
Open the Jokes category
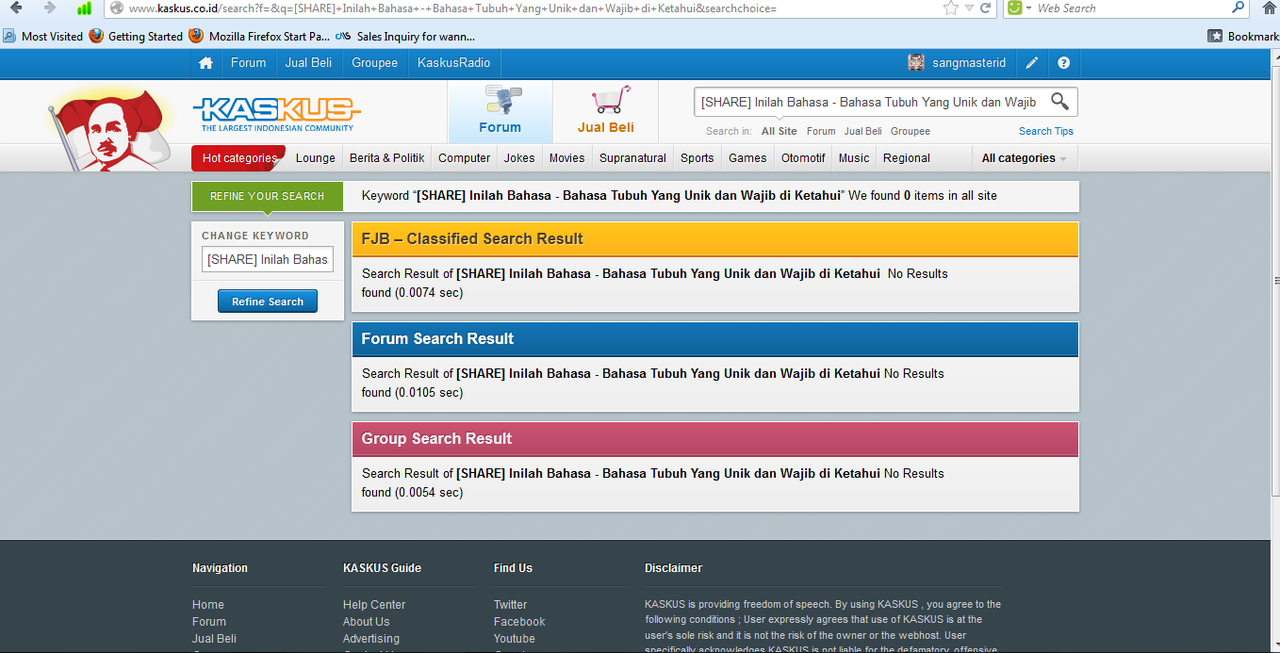click(x=519, y=158)
